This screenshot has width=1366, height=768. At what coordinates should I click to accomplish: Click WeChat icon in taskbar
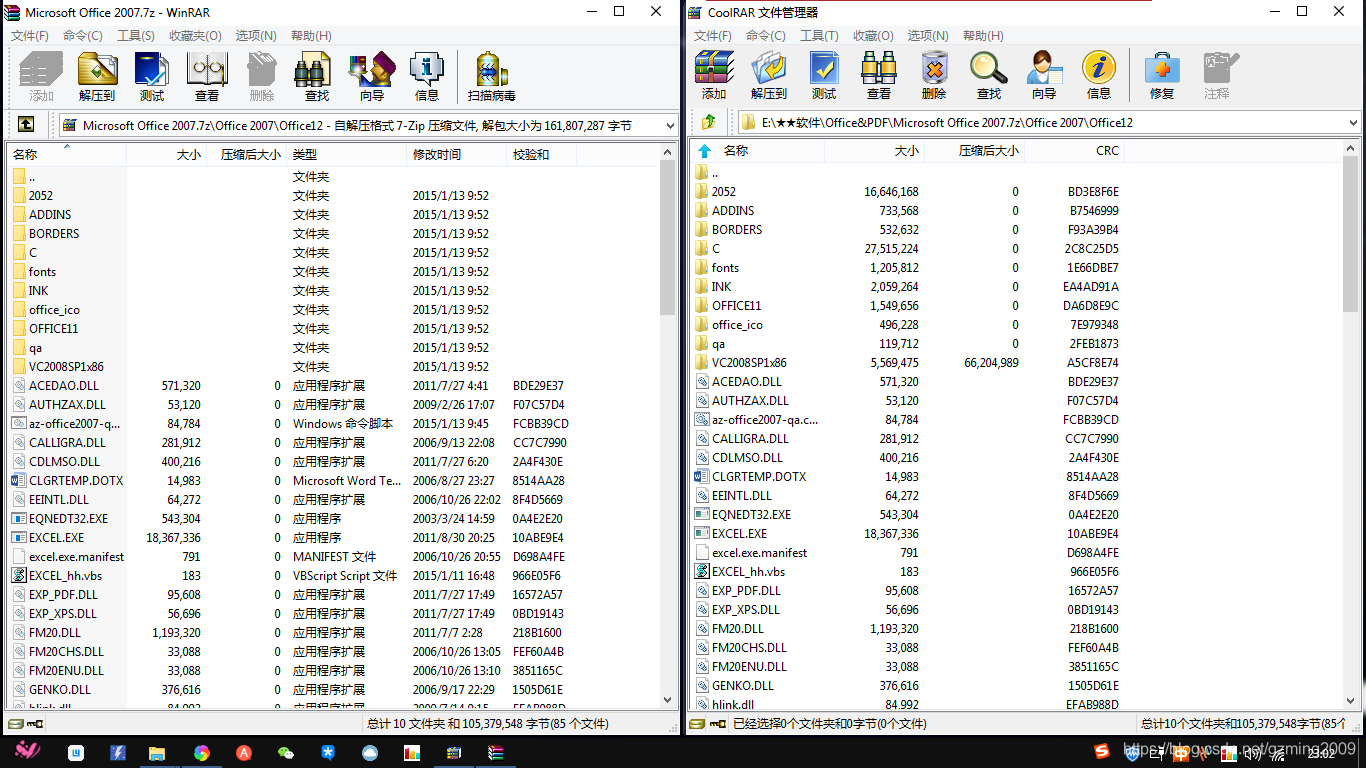[x=285, y=753]
